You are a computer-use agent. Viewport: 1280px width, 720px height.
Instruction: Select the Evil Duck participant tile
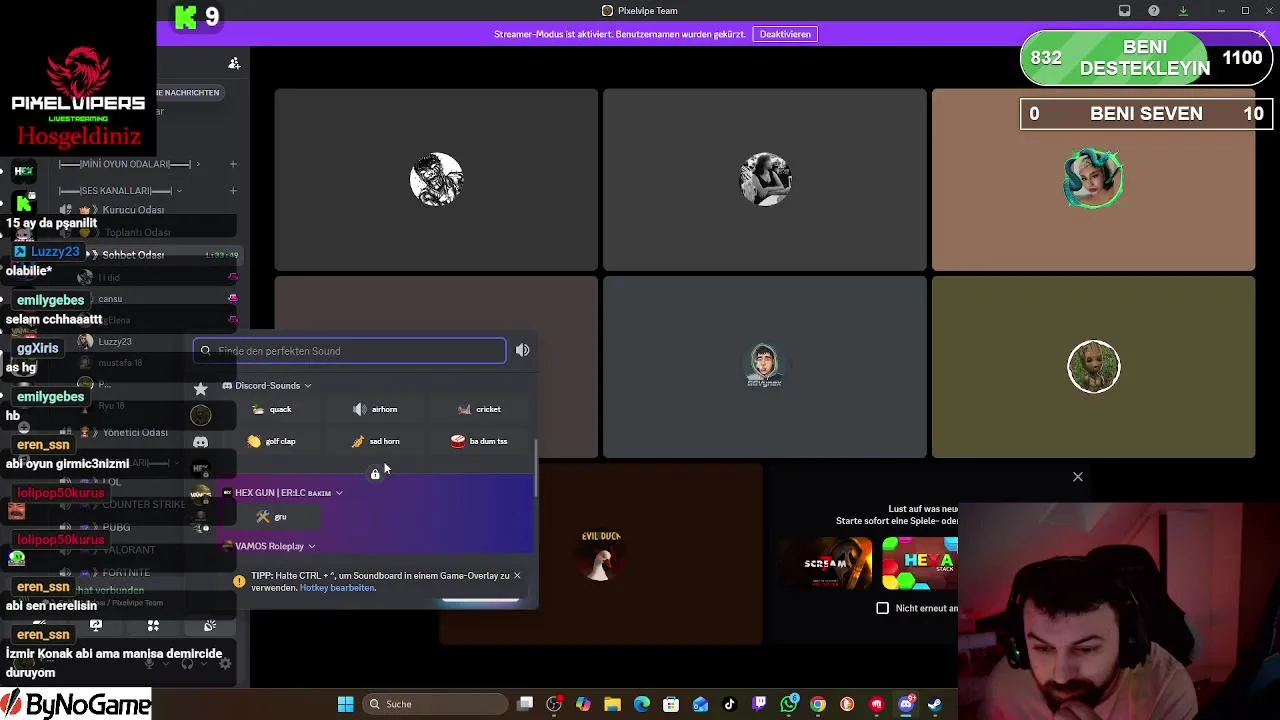[x=601, y=554]
